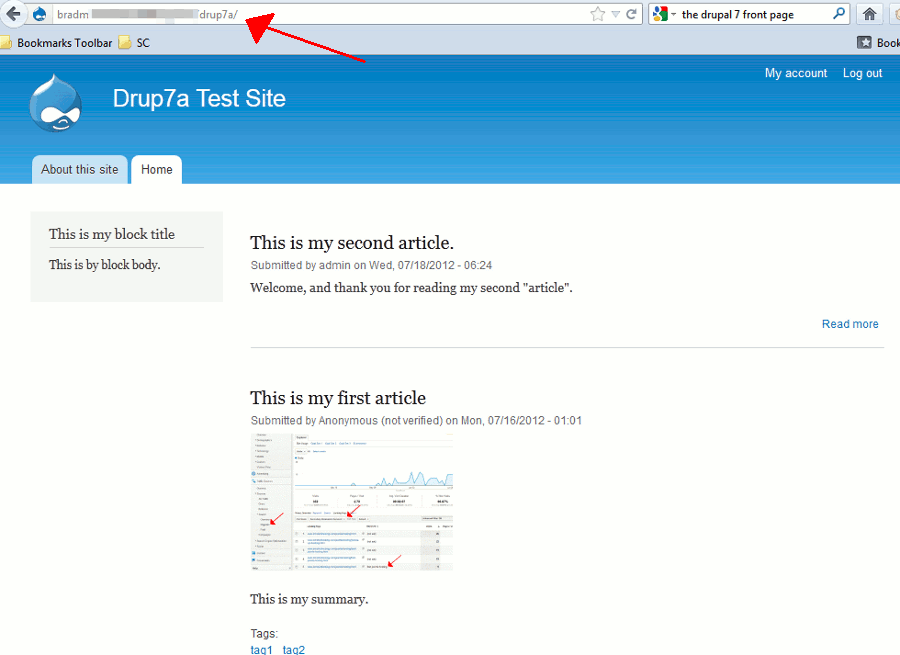Go to My account
Screen dimensions: 900x655
pos(796,73)
